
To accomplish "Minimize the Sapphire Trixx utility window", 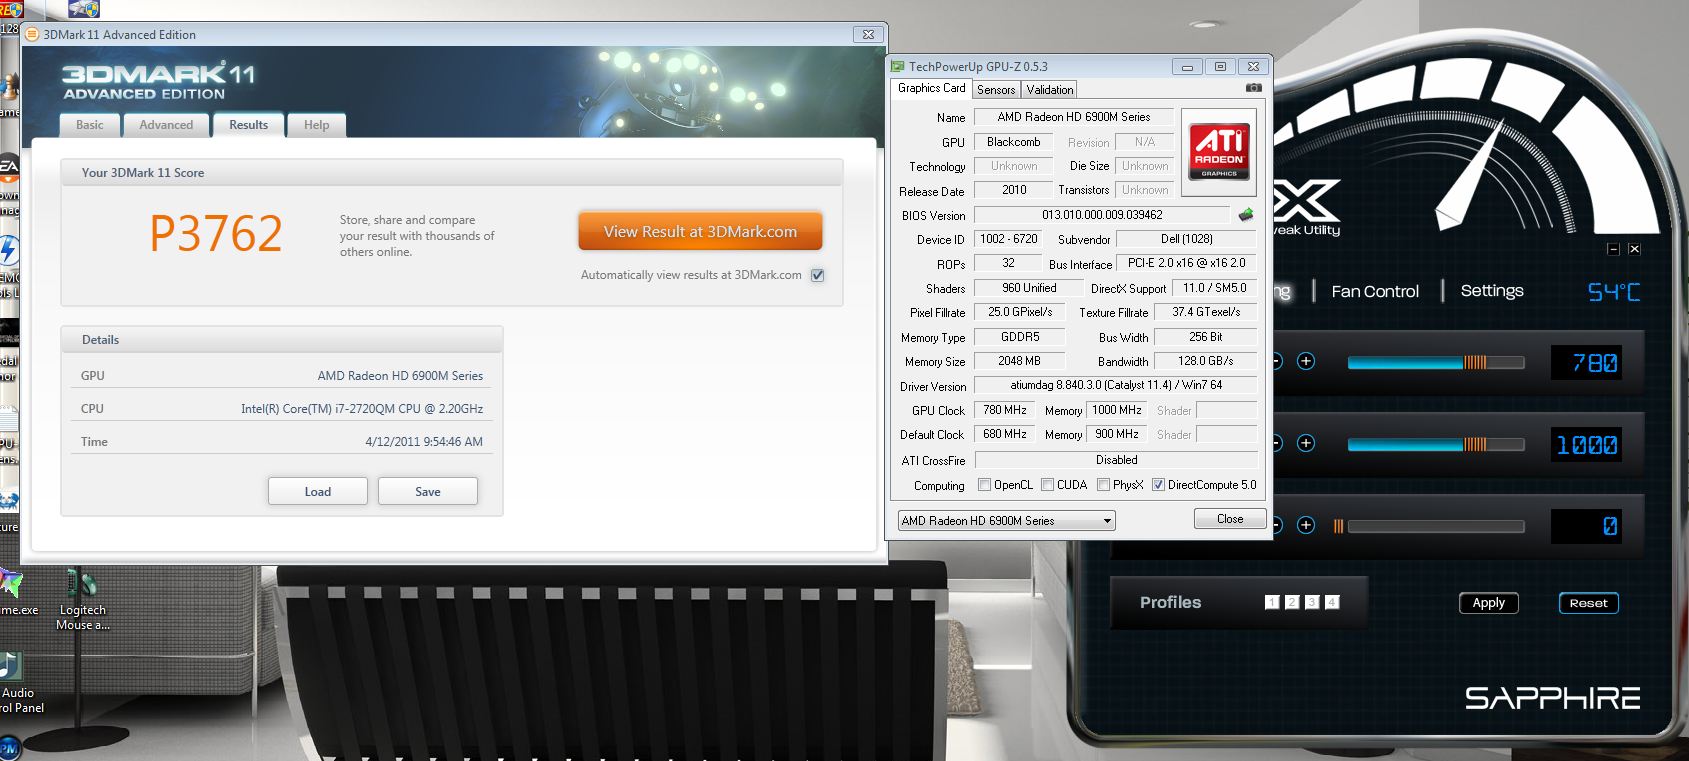I will point(1613,249).
